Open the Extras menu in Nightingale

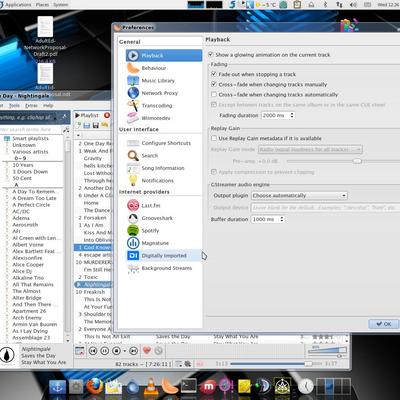31,105
